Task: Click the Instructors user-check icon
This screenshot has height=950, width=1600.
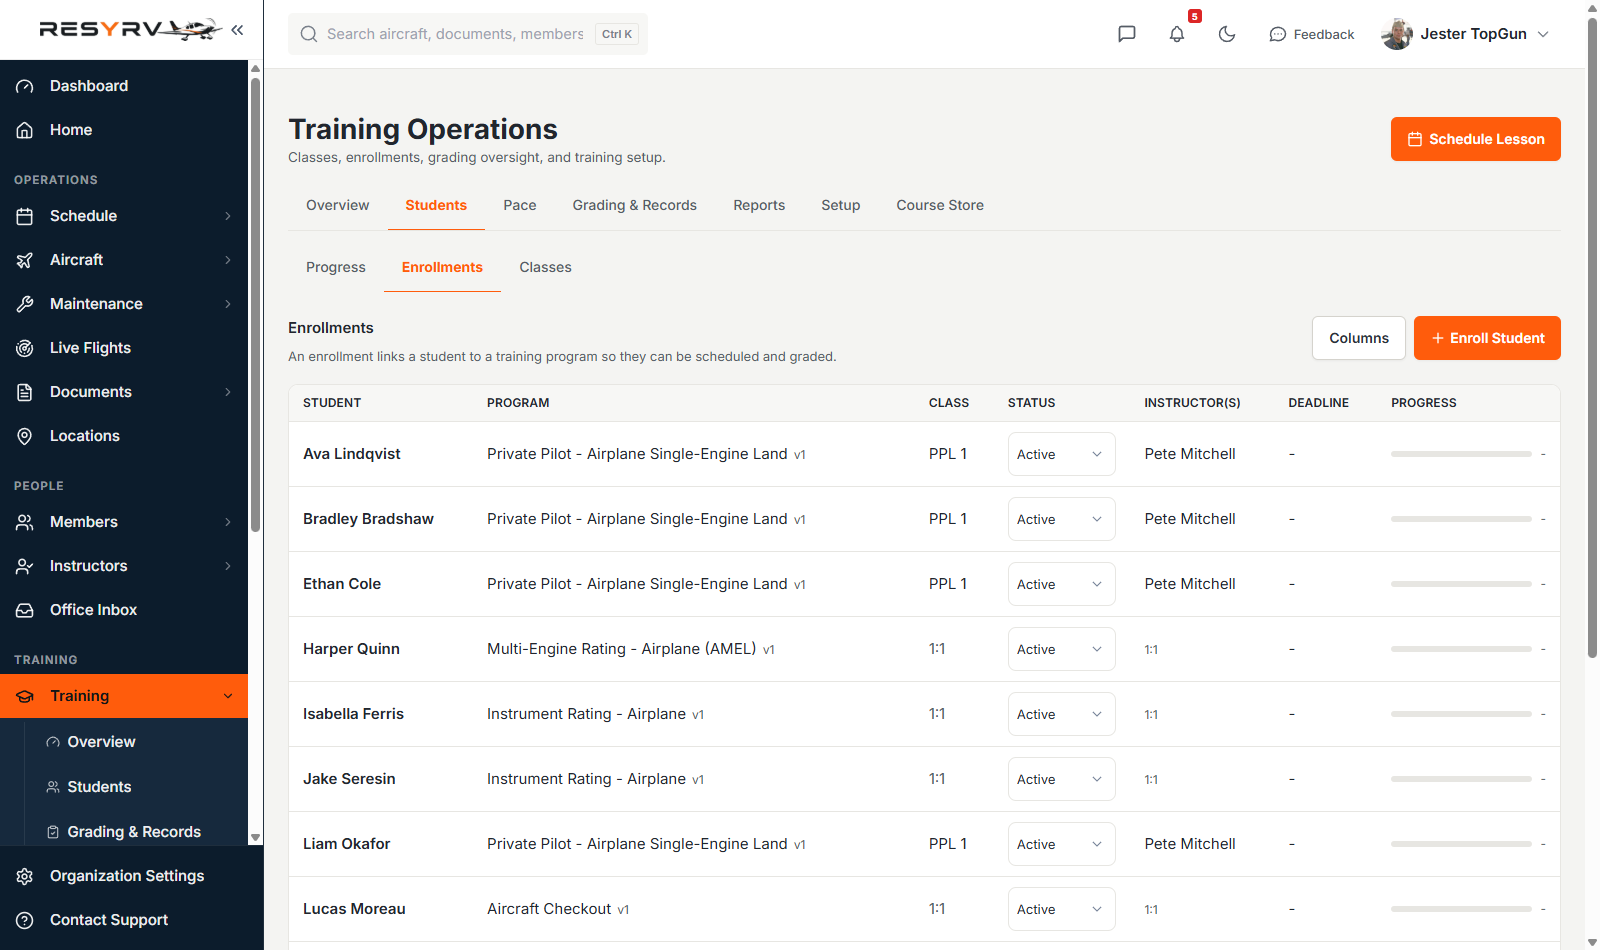Action: coord(25,566)
